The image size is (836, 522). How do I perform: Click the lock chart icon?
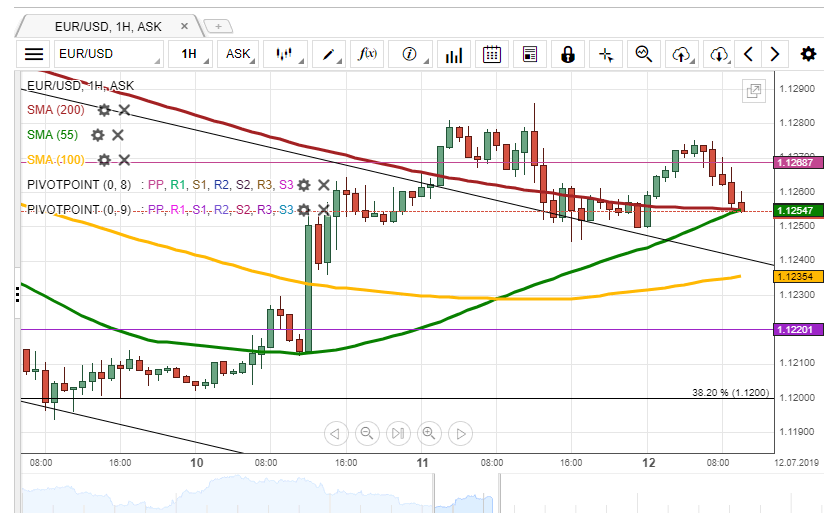pos(568,54)
